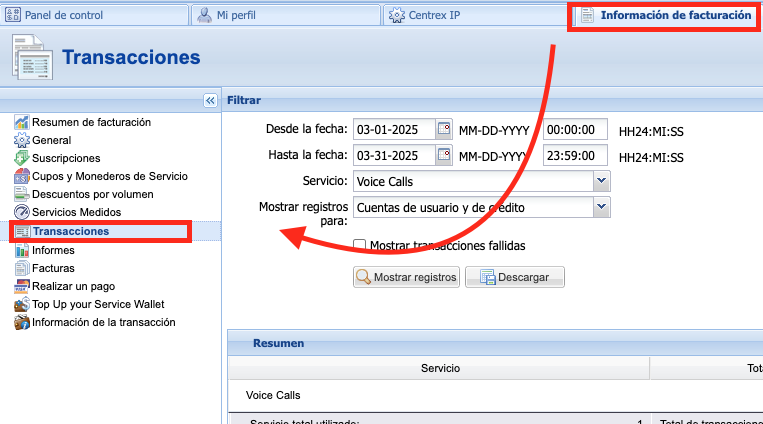Open the Panel de control tab

click(x=94, y=15)
